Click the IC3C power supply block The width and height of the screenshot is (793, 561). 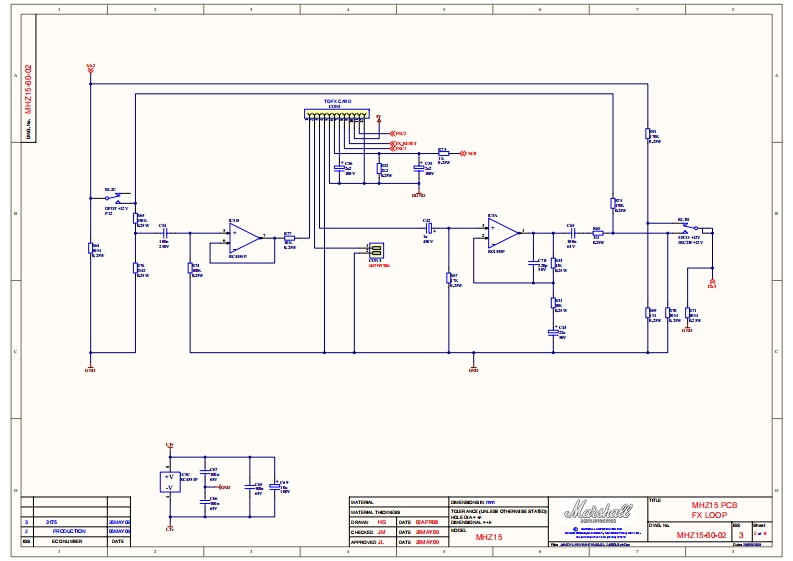pyautogui.click(x=169, y=482)
